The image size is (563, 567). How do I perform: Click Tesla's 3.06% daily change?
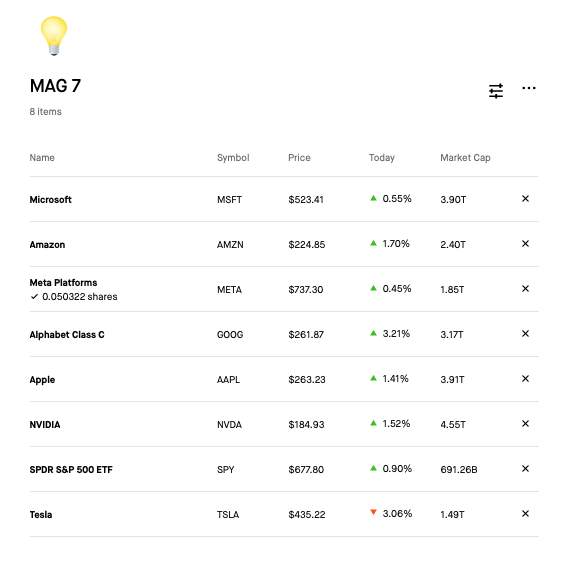[391, 513]
